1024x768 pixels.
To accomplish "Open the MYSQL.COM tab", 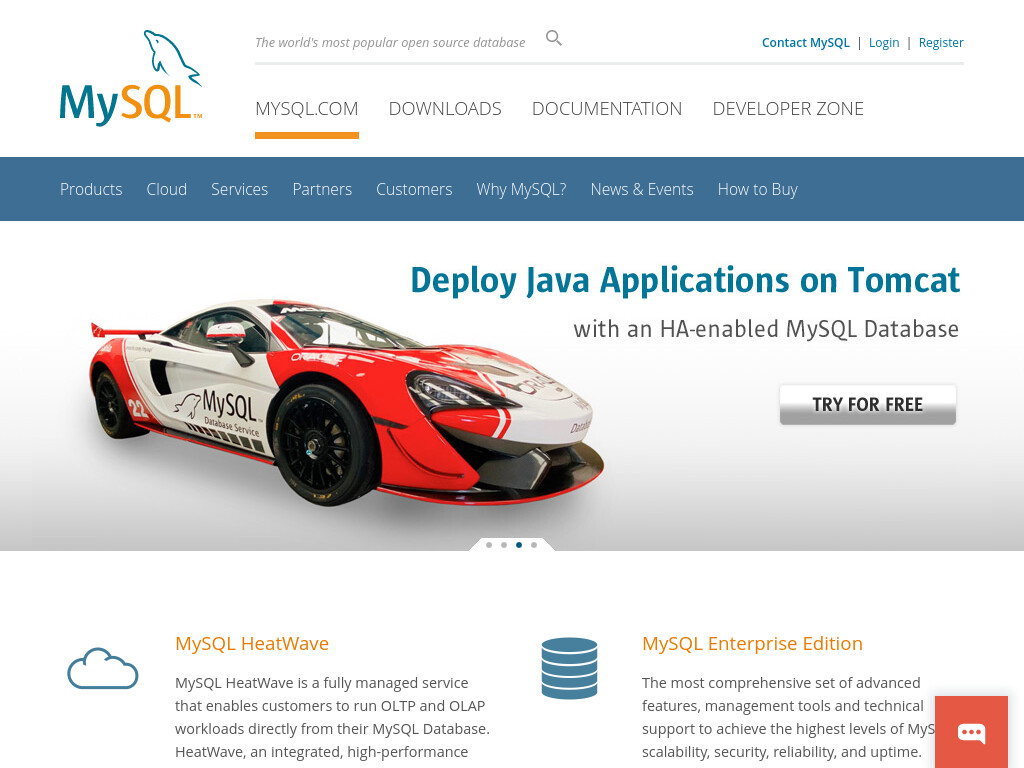I will pyautogui.click(x=306, y=108).
